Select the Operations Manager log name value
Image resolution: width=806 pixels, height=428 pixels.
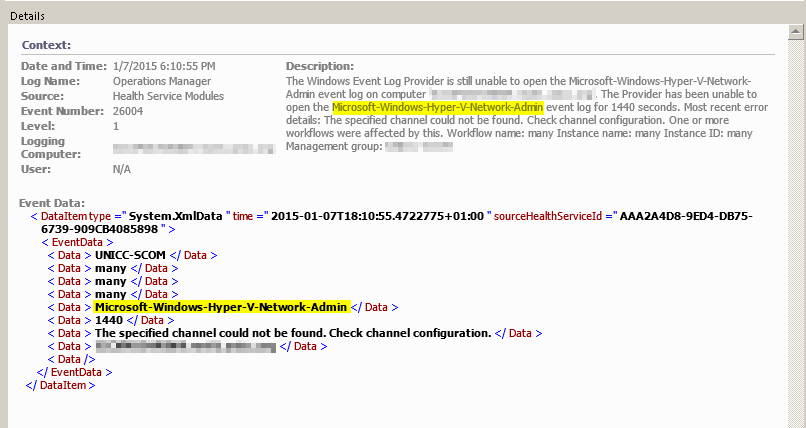162,81
